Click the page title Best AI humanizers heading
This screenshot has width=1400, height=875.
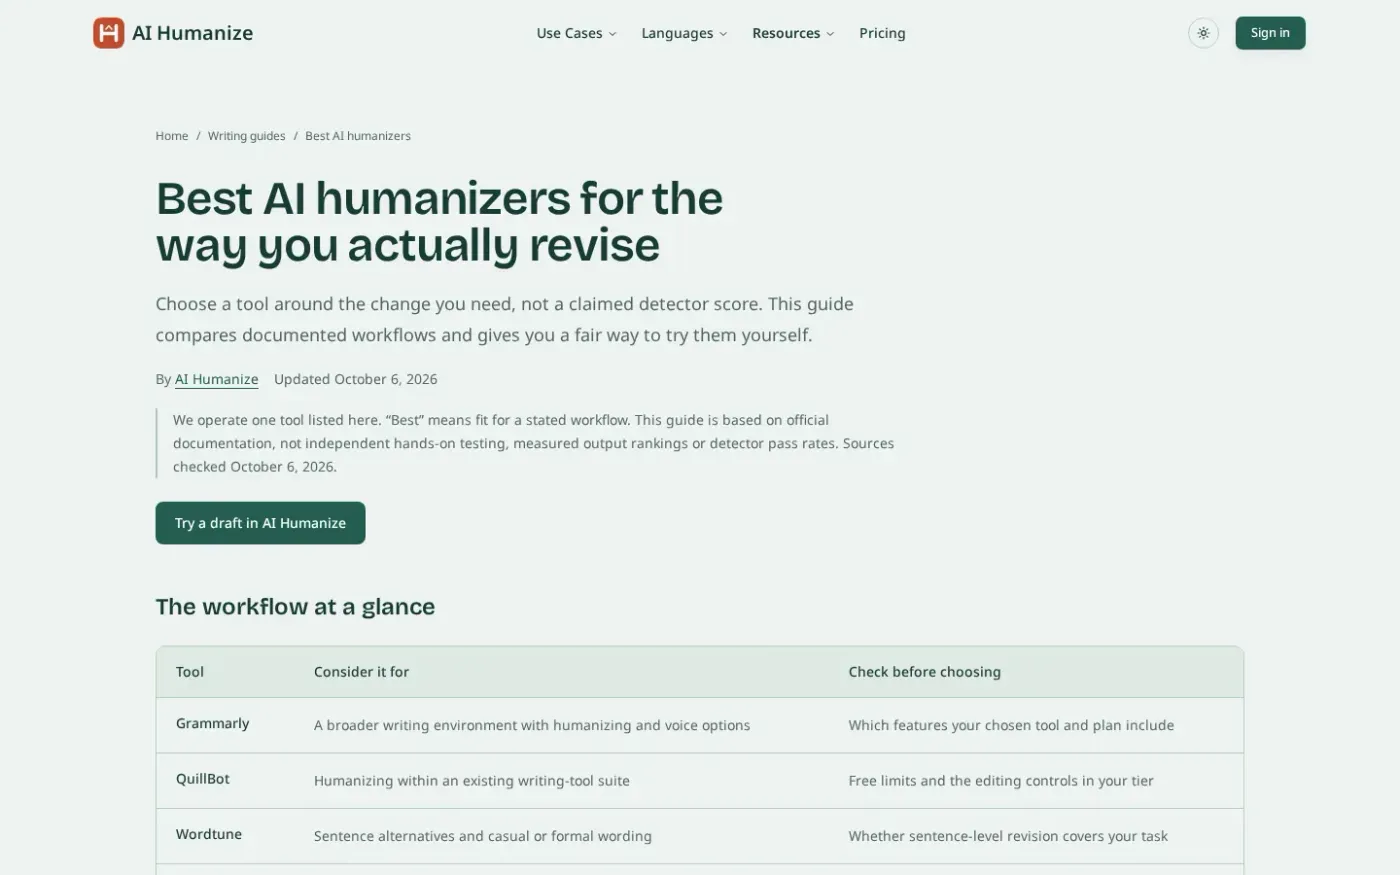pos(439,221)
